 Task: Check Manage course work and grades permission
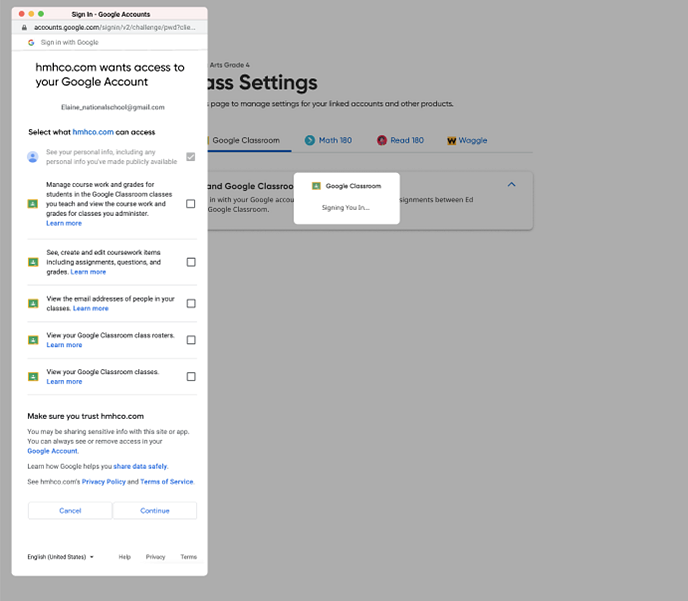click(190, 204)
